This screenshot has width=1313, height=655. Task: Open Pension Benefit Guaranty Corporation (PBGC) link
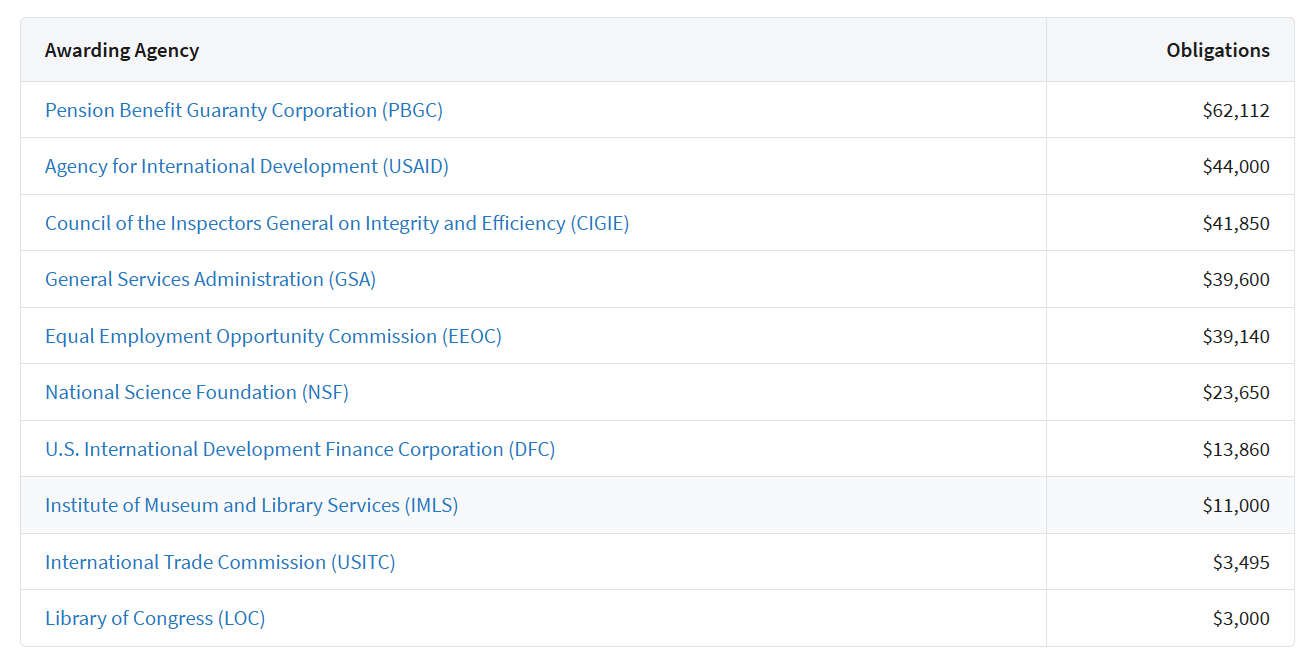(x=243, y=111)
